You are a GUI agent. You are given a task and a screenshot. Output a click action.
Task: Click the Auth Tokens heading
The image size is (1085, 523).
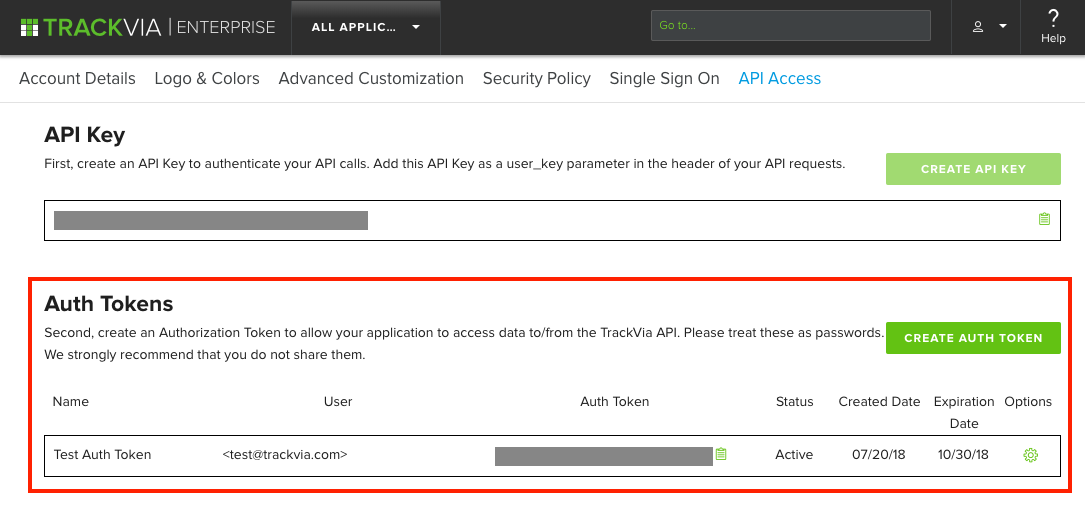(109, 304)
